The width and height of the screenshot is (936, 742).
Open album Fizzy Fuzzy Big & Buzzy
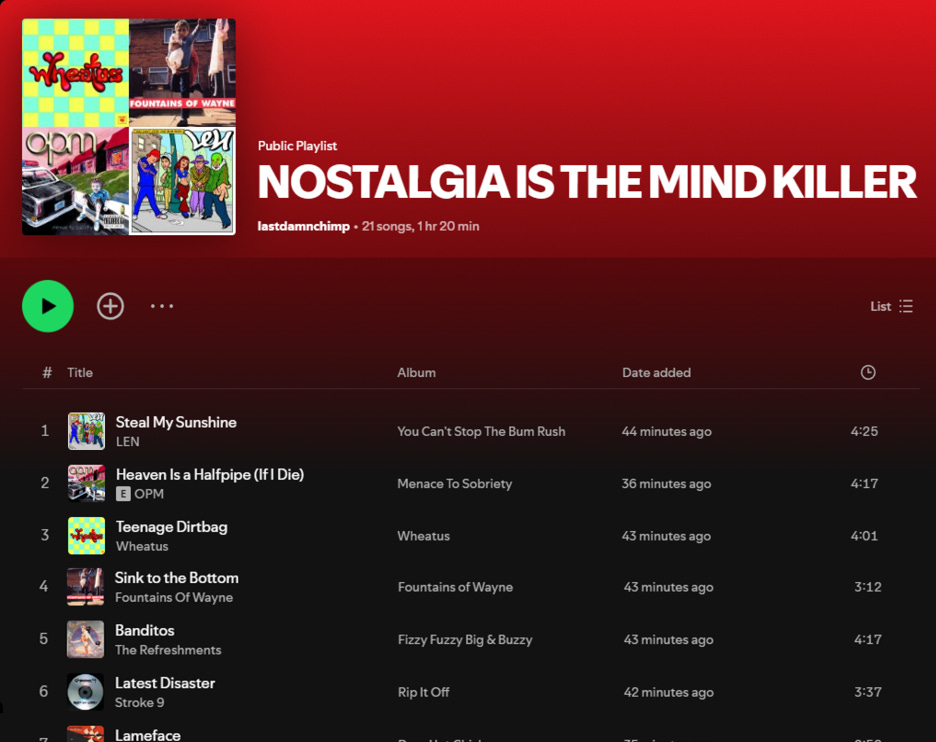coord(465,640)
